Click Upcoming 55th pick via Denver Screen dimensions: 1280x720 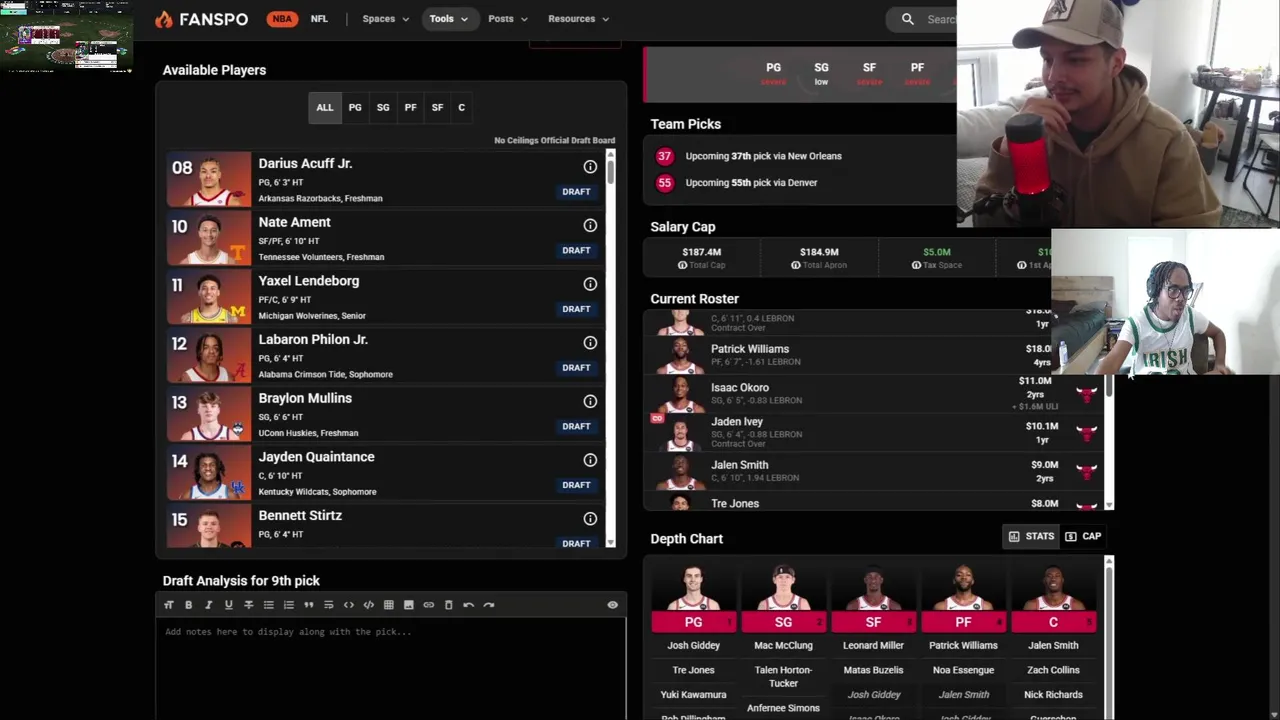[x=751, y=183]
